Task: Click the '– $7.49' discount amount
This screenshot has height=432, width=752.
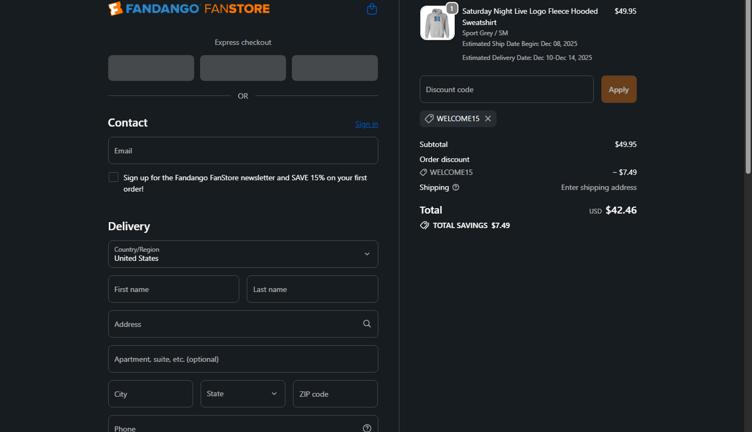Action: (624, 172)
